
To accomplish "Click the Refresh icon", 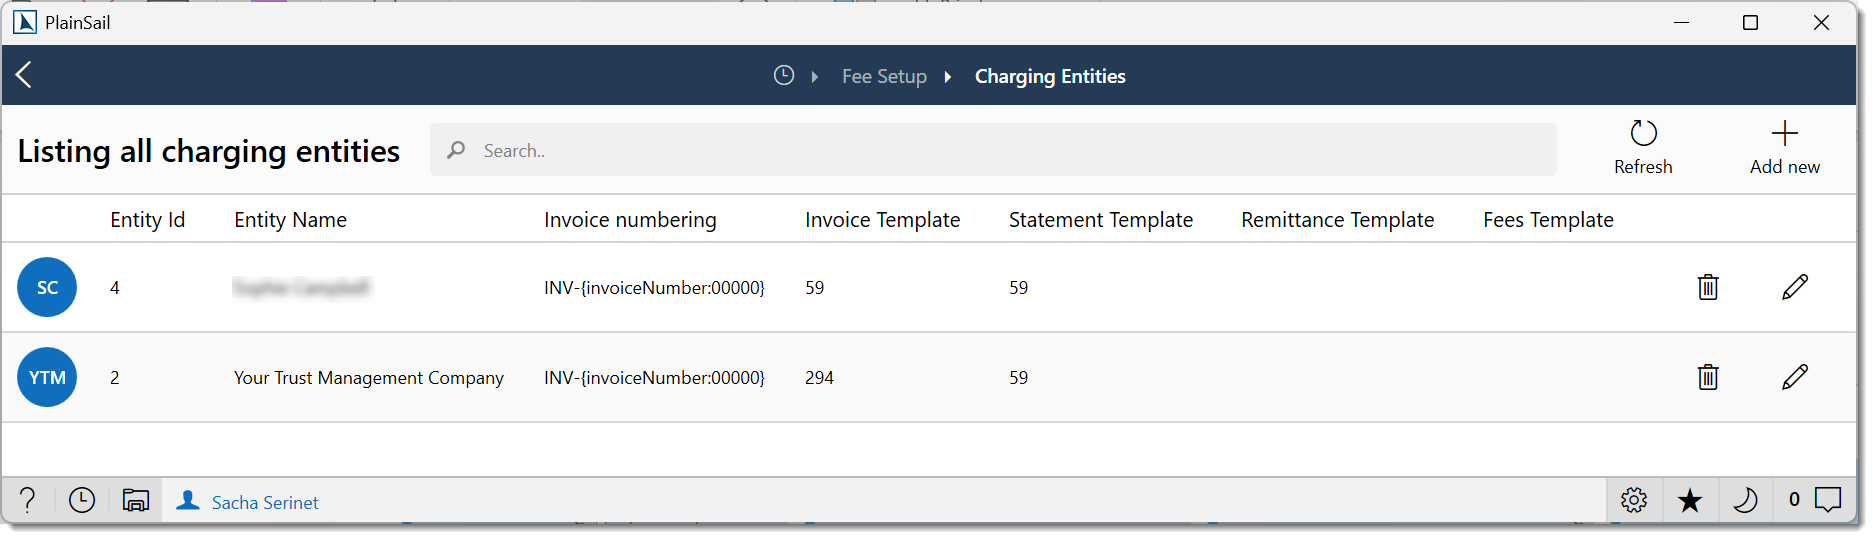I will (1643, 134).
